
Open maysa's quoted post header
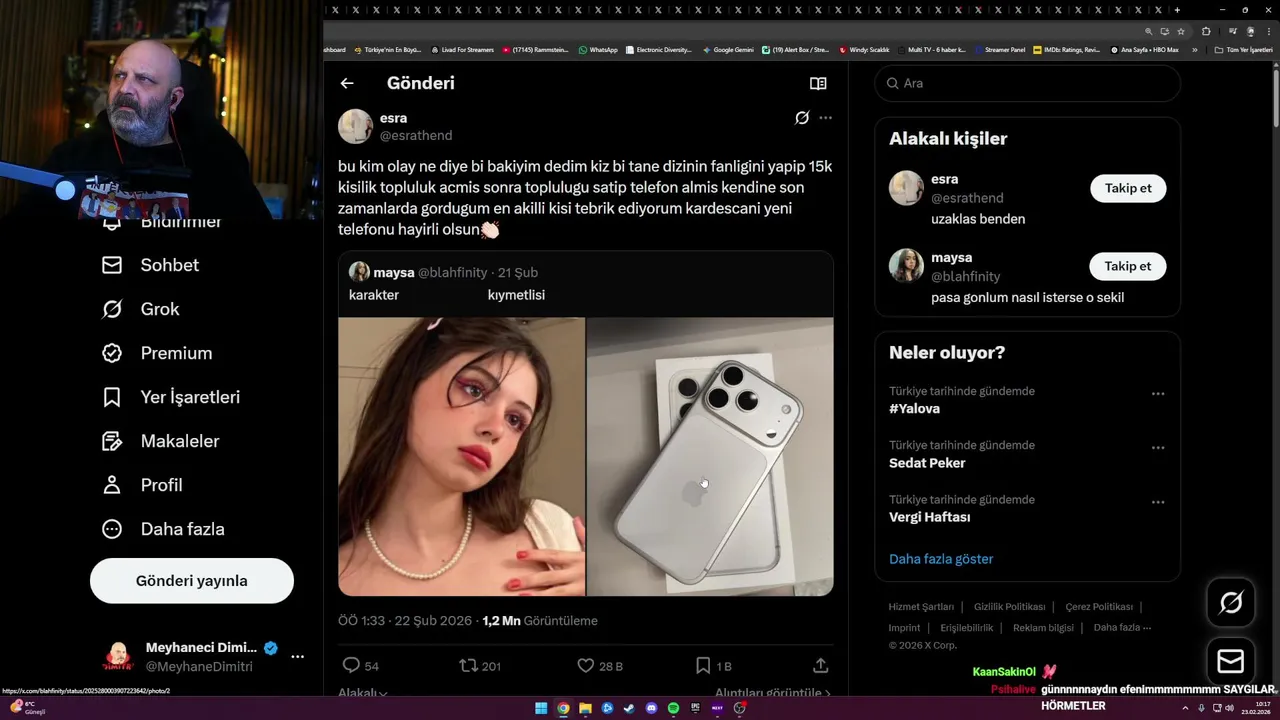[x=443, y=272]
